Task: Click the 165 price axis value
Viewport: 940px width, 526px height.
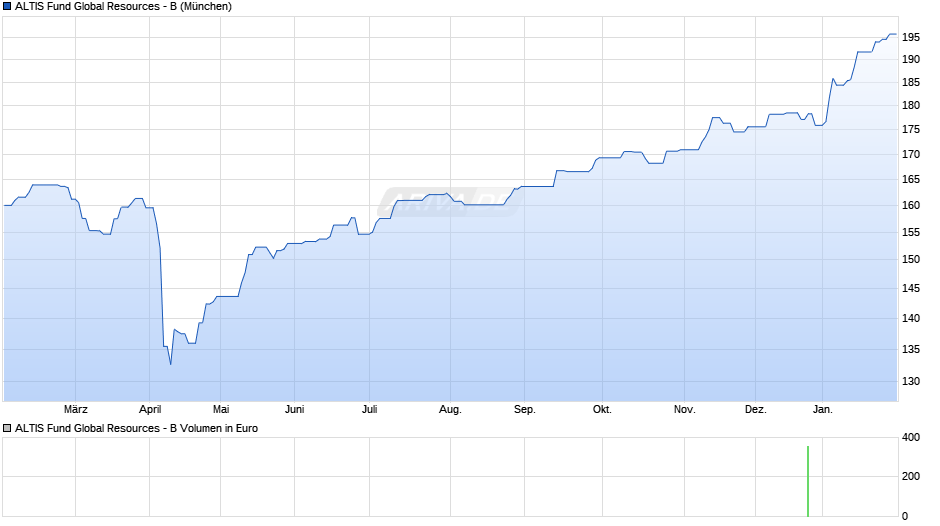Action: click(x=911, y=179)
